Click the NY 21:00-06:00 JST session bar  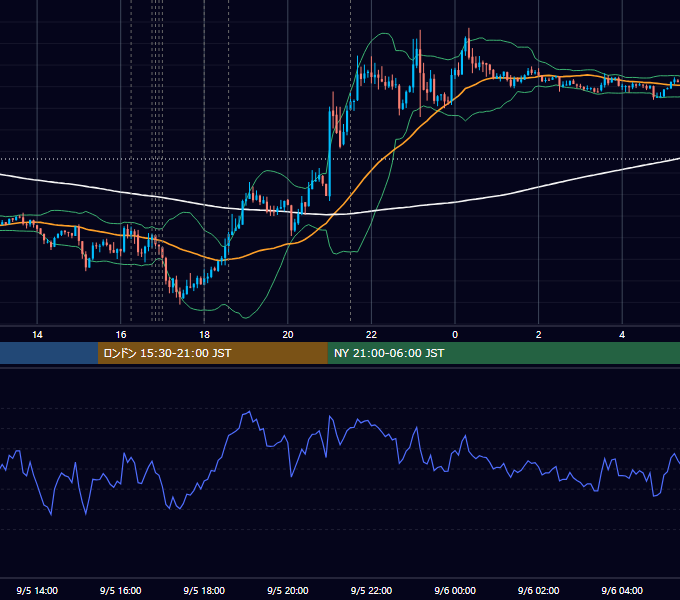[x=503, y=353]
